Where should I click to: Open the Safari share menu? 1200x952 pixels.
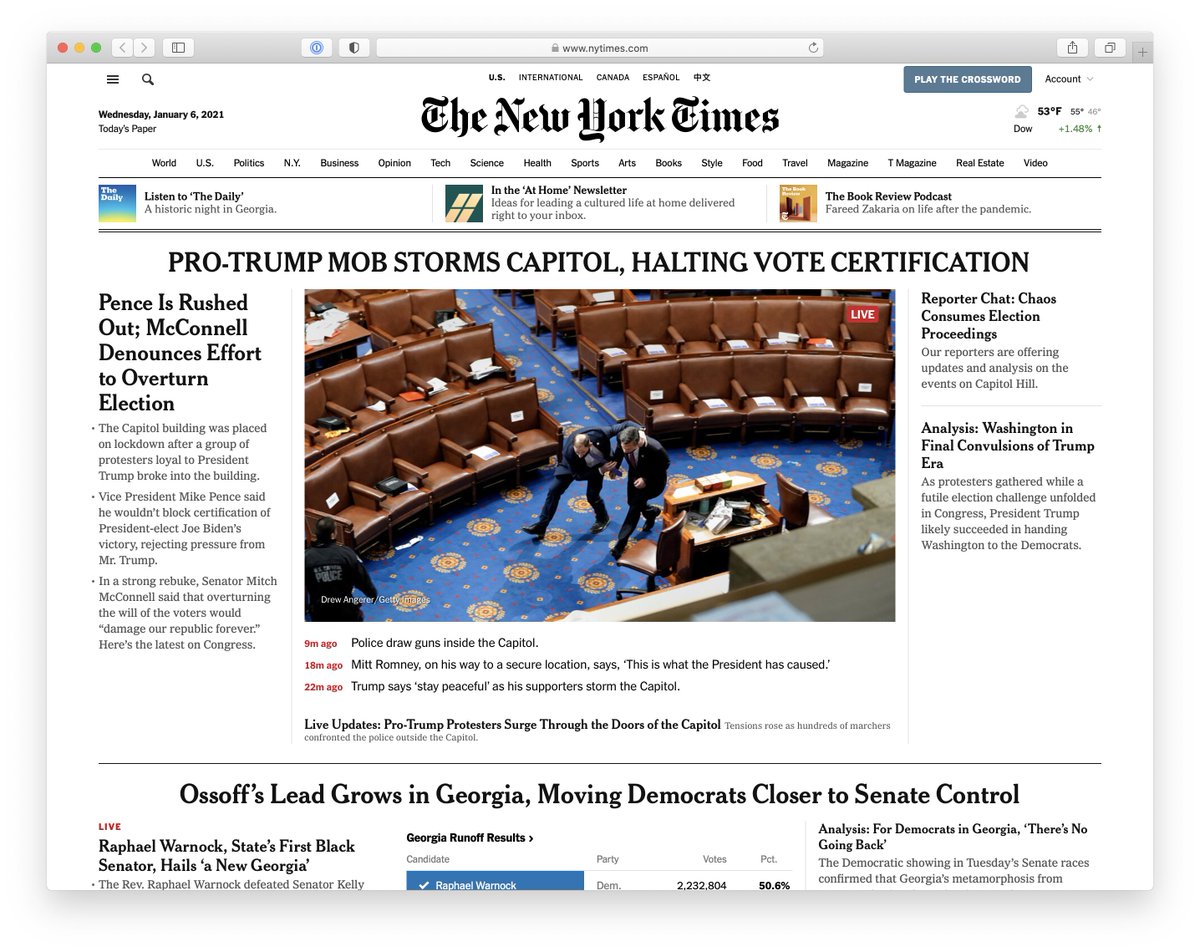click(x=1072, y=47)
